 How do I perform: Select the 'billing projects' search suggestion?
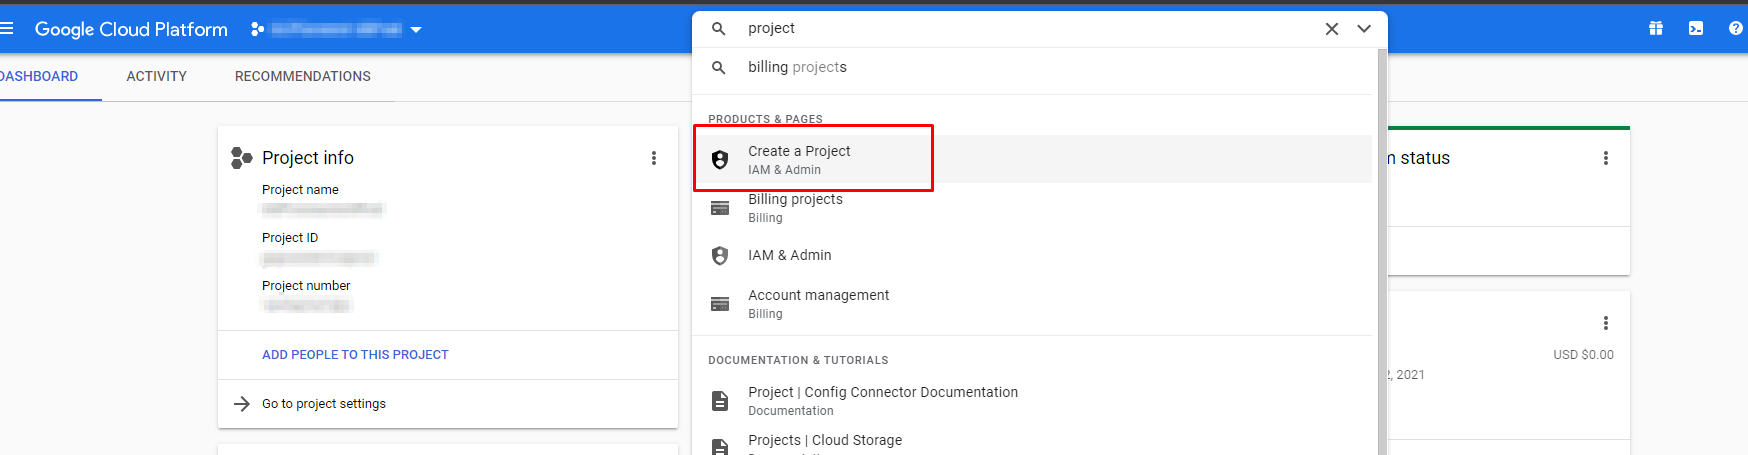pyautogui.click(x=1034, y=67)
